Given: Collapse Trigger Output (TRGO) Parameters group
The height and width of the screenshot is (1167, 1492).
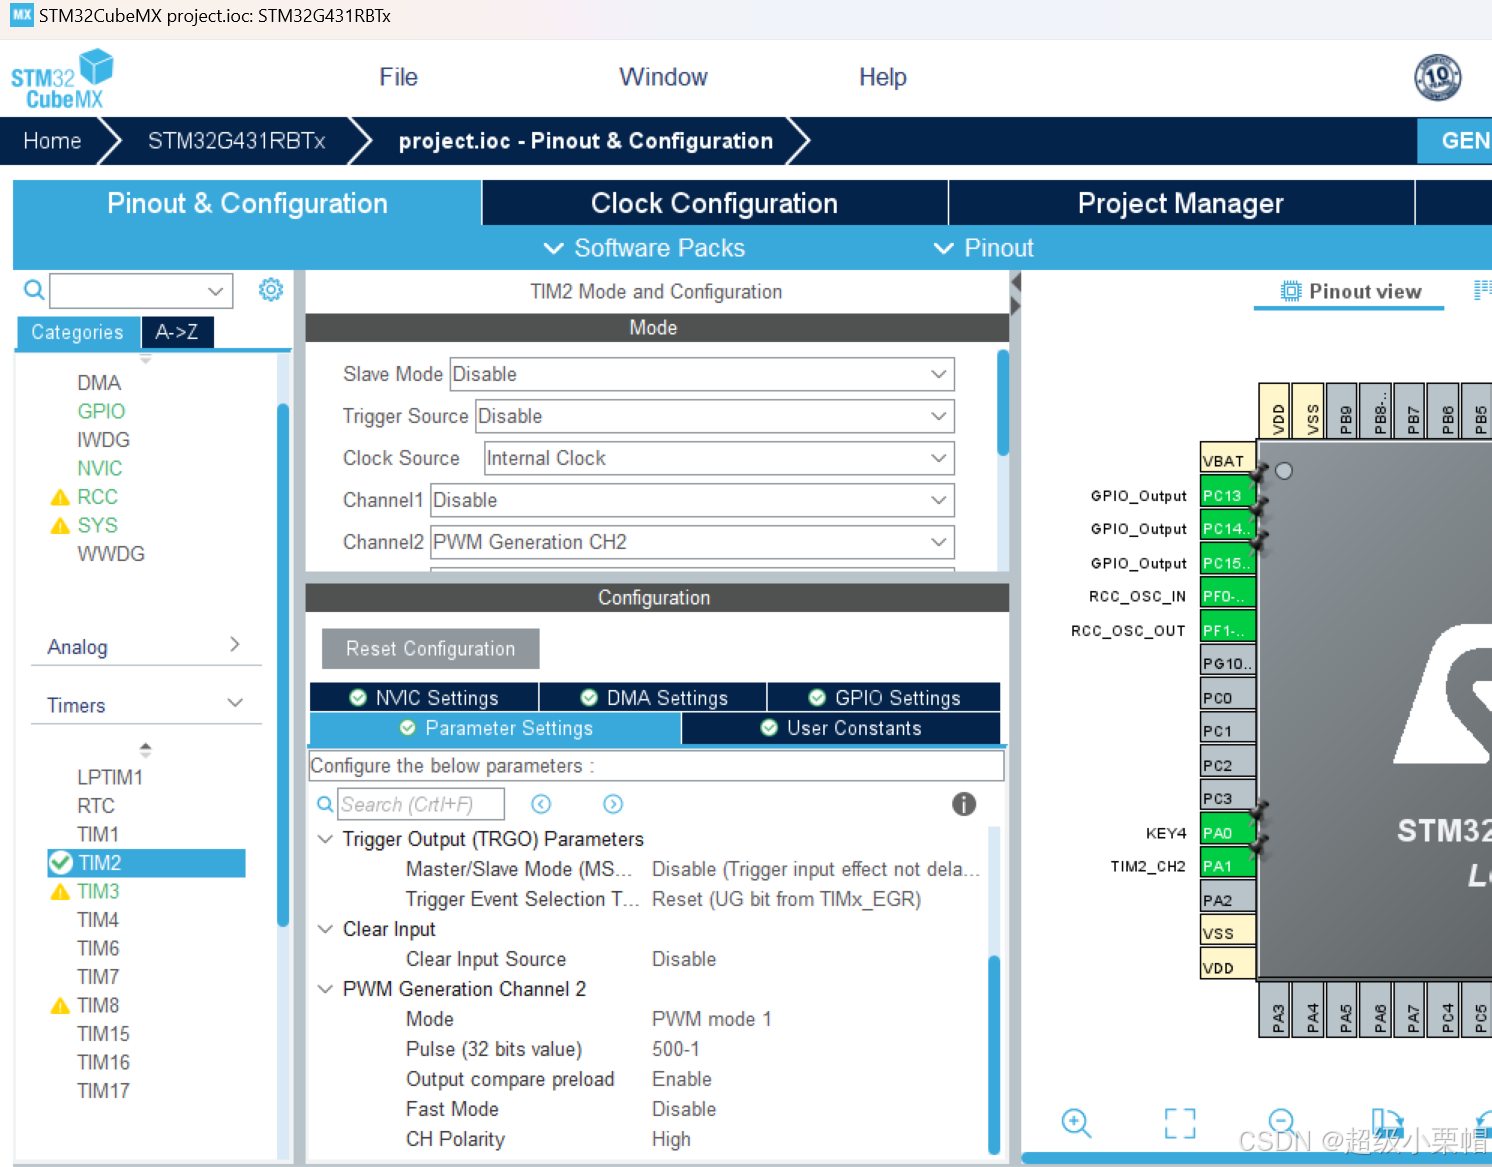Looking at the screenshot, I should coord(325,839).
